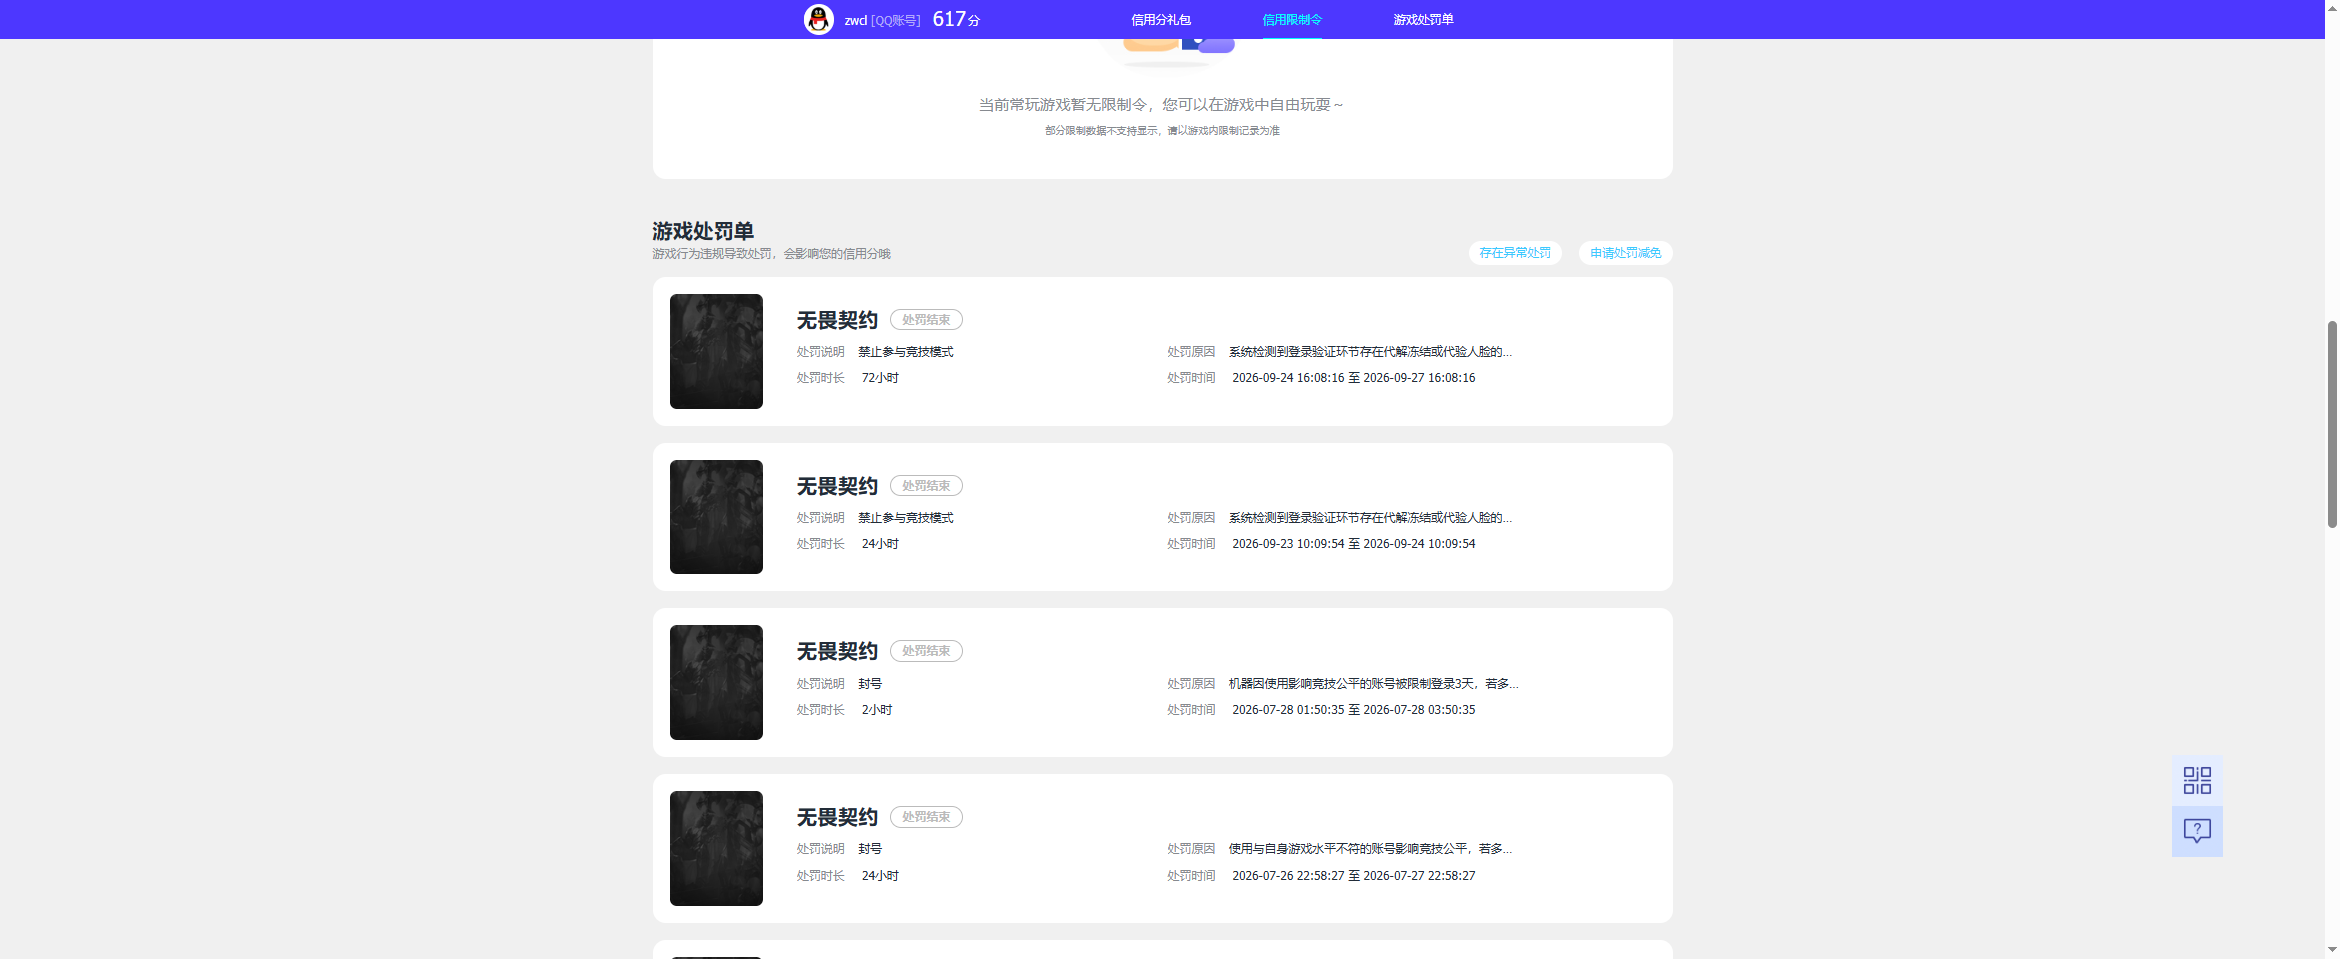Click the notice '当前常玩游戏暂无限制令'
Screen dimensions: 2340x959
(x=1062, y=105)
